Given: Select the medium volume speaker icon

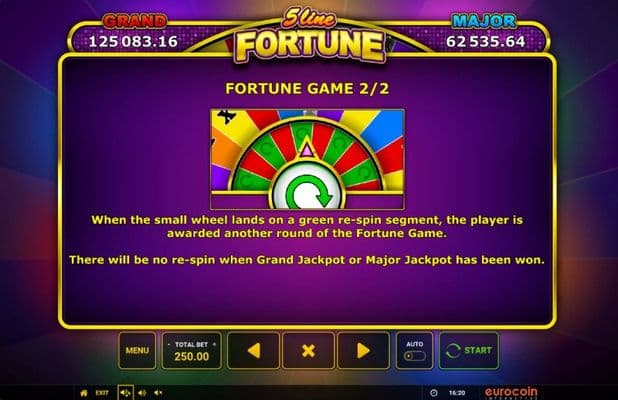Looking at the screenshot, I should [x=142, y=393].
